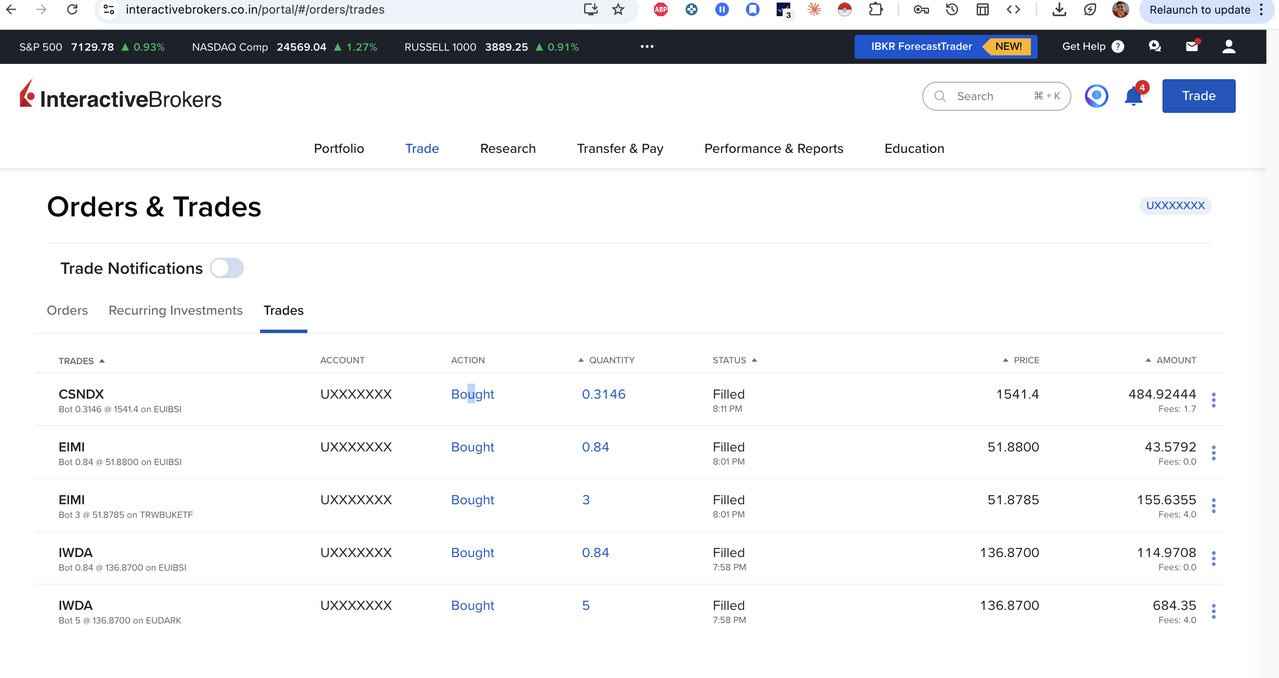Go back with the browser back arrow
The height and width of the screenshot is (678, 1279).
(12, 9)
